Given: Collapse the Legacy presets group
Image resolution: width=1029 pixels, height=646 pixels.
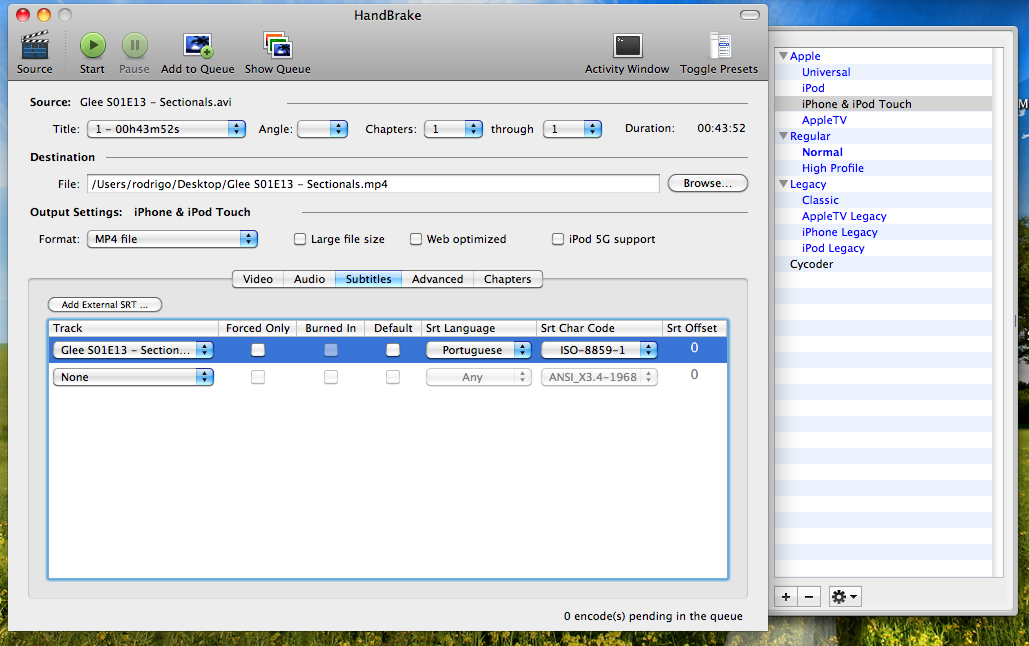Looking at the screenshot, I should coord(783,184).
